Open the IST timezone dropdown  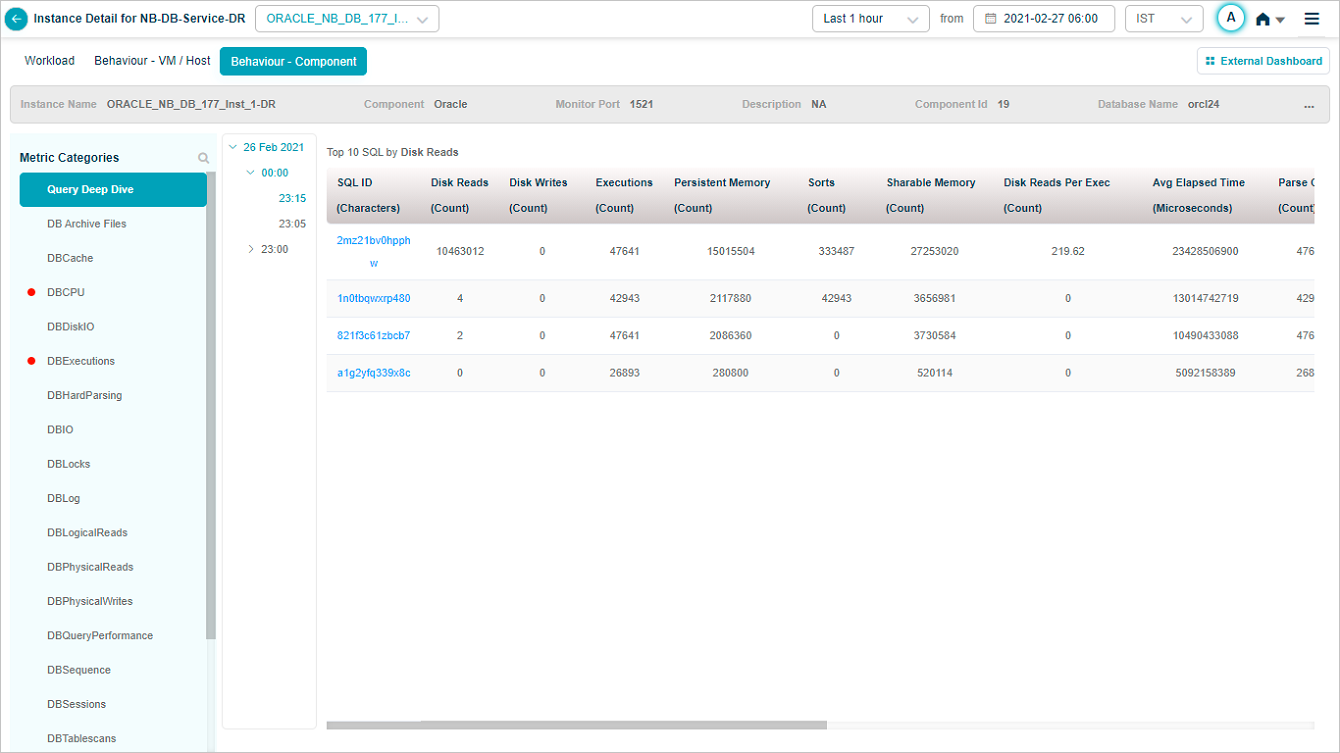pos(1163,19)
